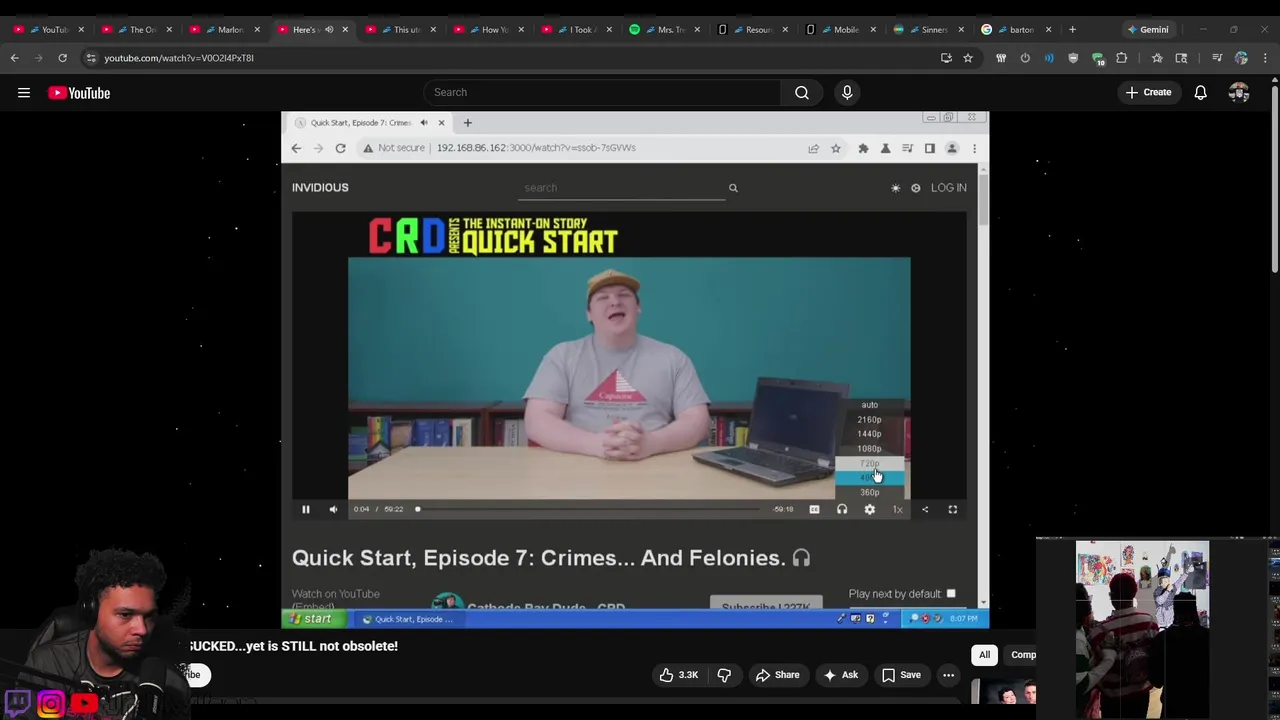
Task: Pause the Invidious video player
Action: (306, 510)
